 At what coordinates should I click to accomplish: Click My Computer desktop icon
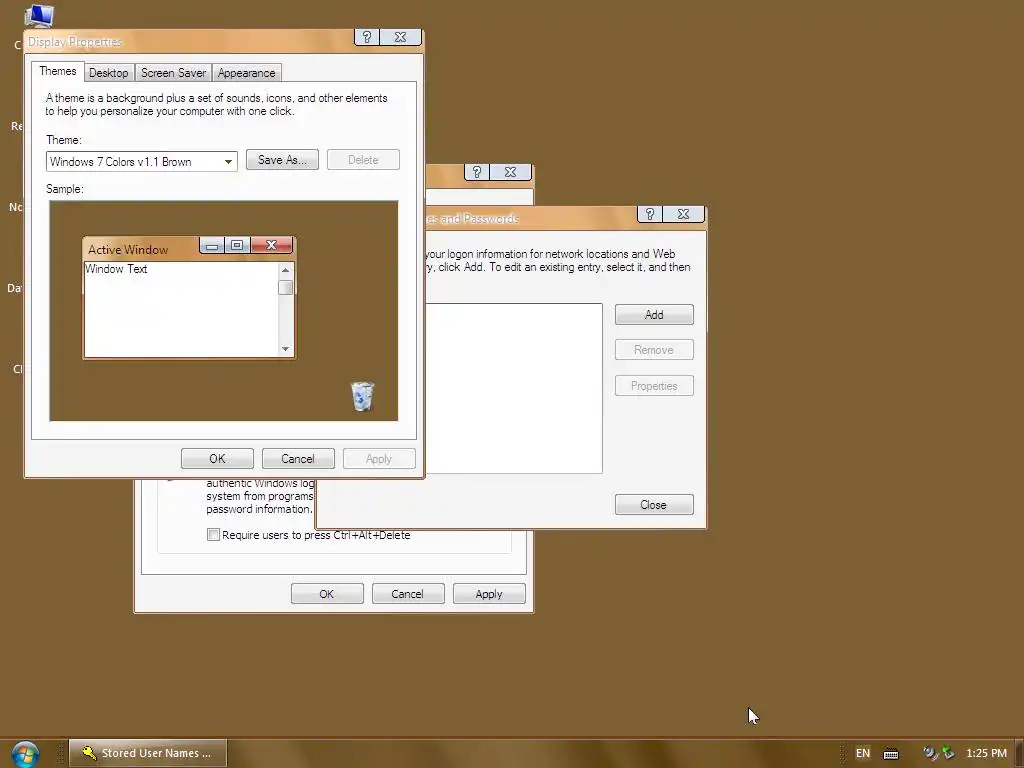(39, 16)
